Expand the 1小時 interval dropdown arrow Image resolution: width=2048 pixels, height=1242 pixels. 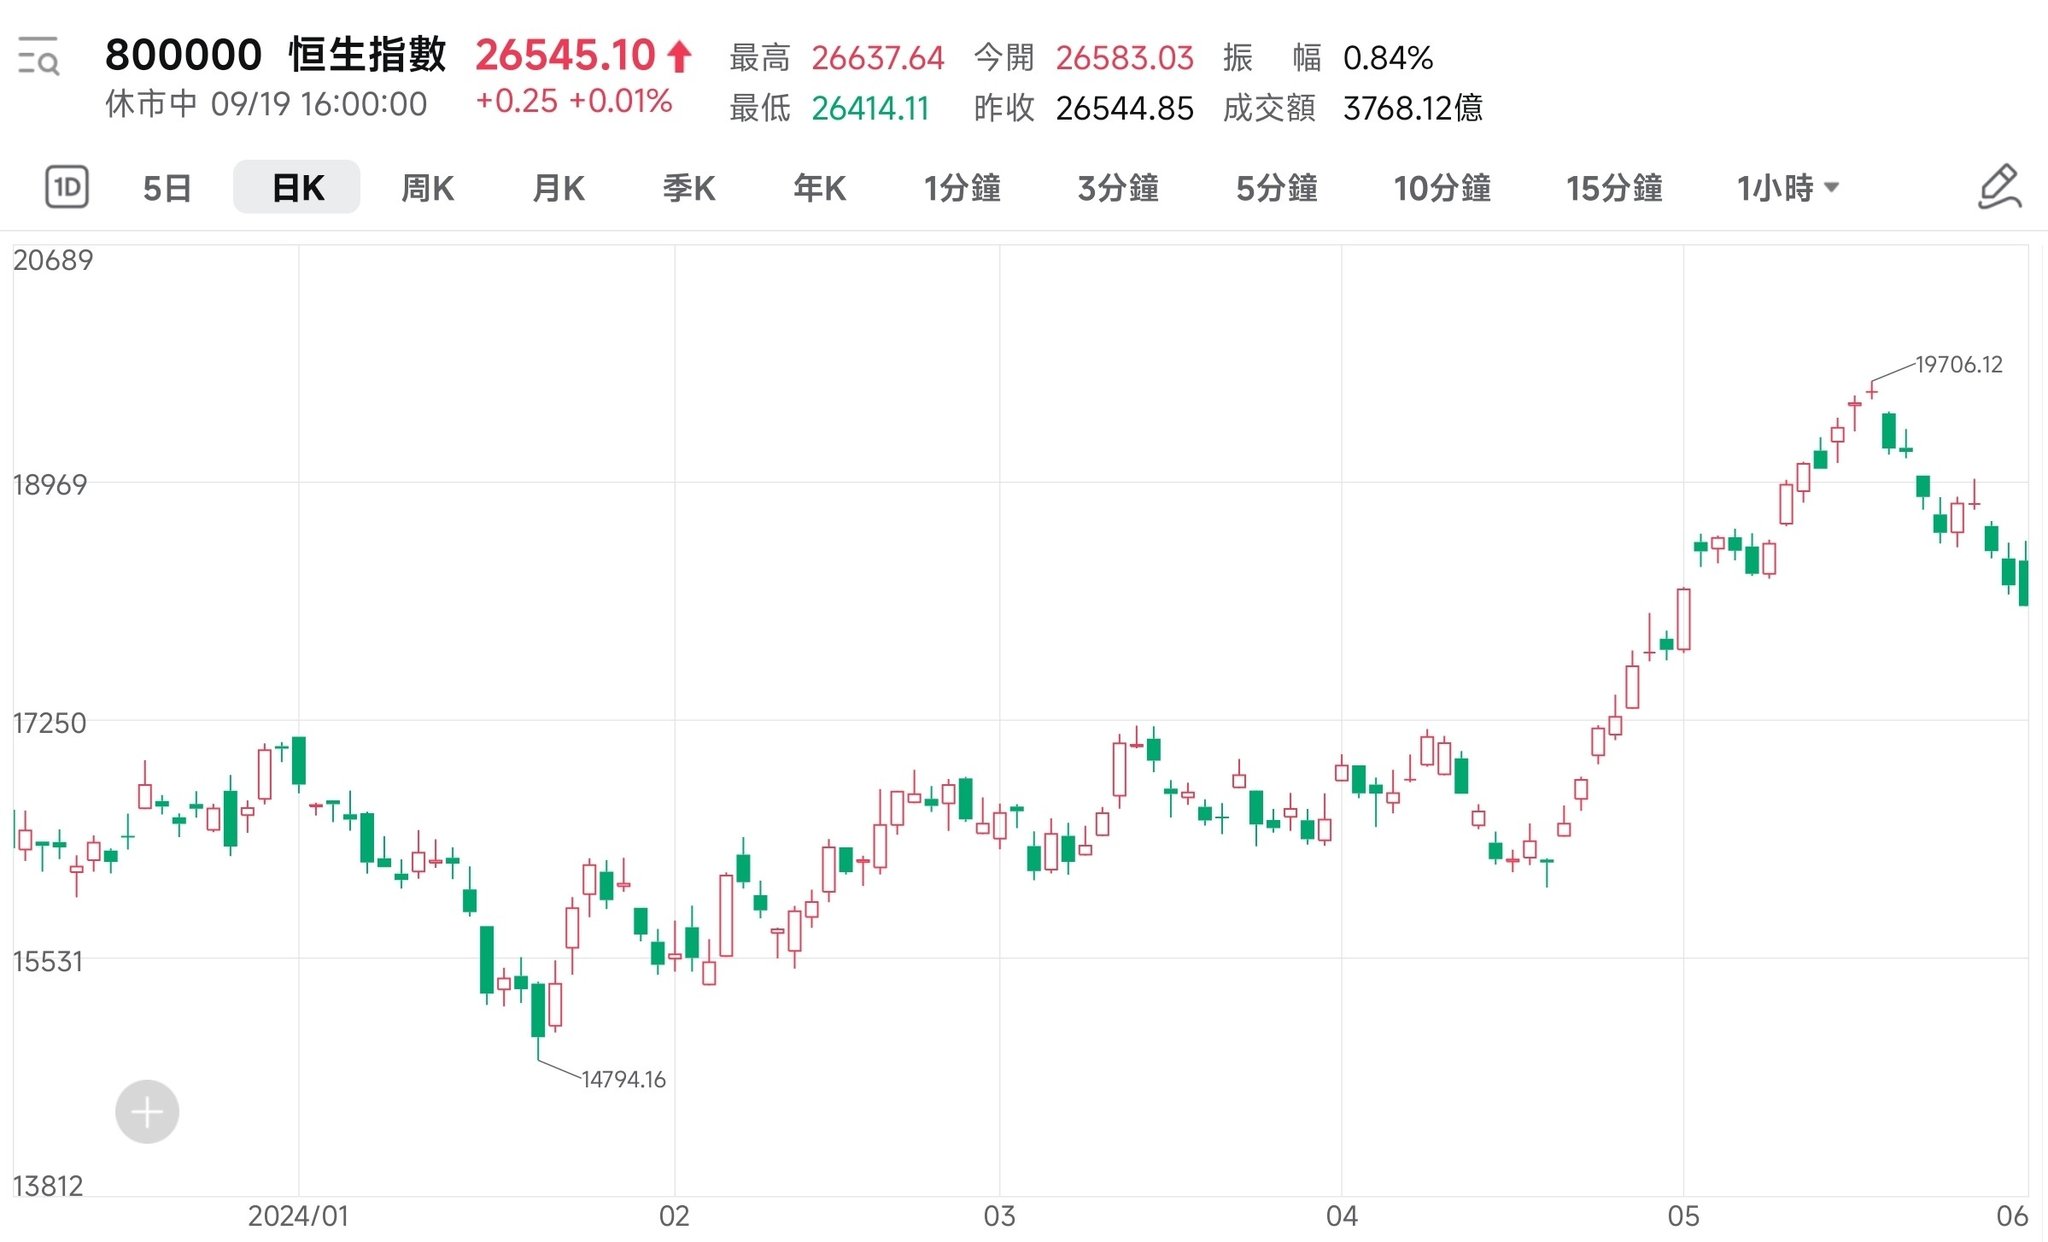(x=1832, y=187)
